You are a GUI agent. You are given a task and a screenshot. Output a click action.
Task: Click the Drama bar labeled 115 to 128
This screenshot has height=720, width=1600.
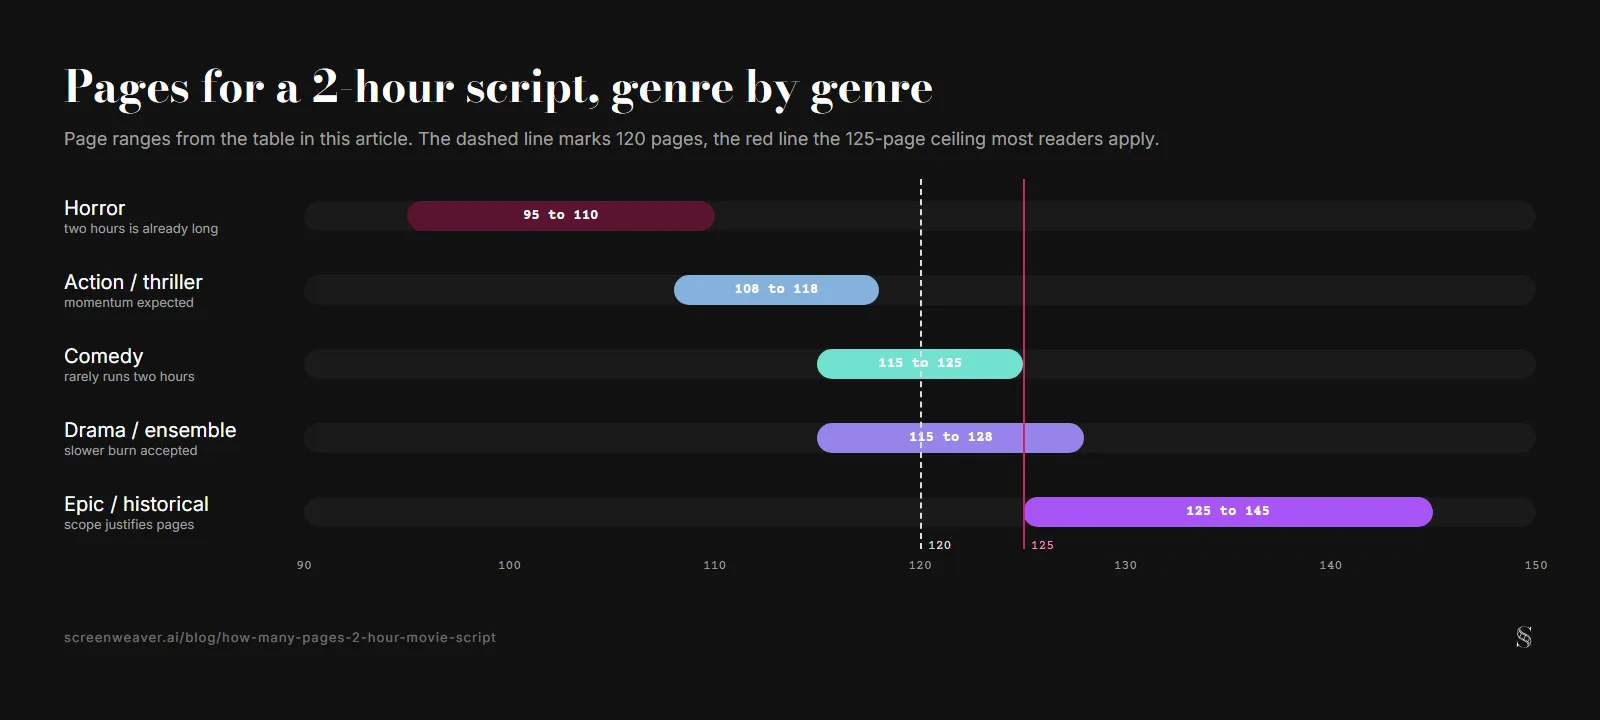tap(950, 437)
